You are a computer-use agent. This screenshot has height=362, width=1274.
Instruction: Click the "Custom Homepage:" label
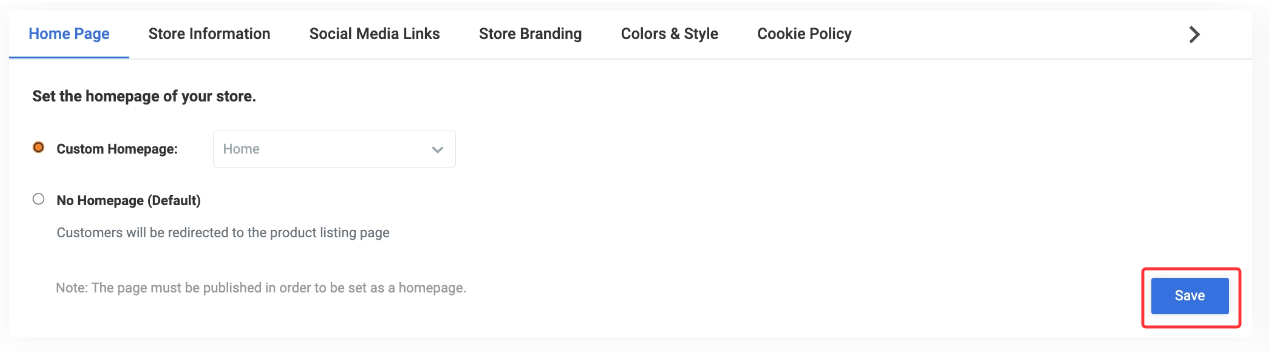(117, 149)
